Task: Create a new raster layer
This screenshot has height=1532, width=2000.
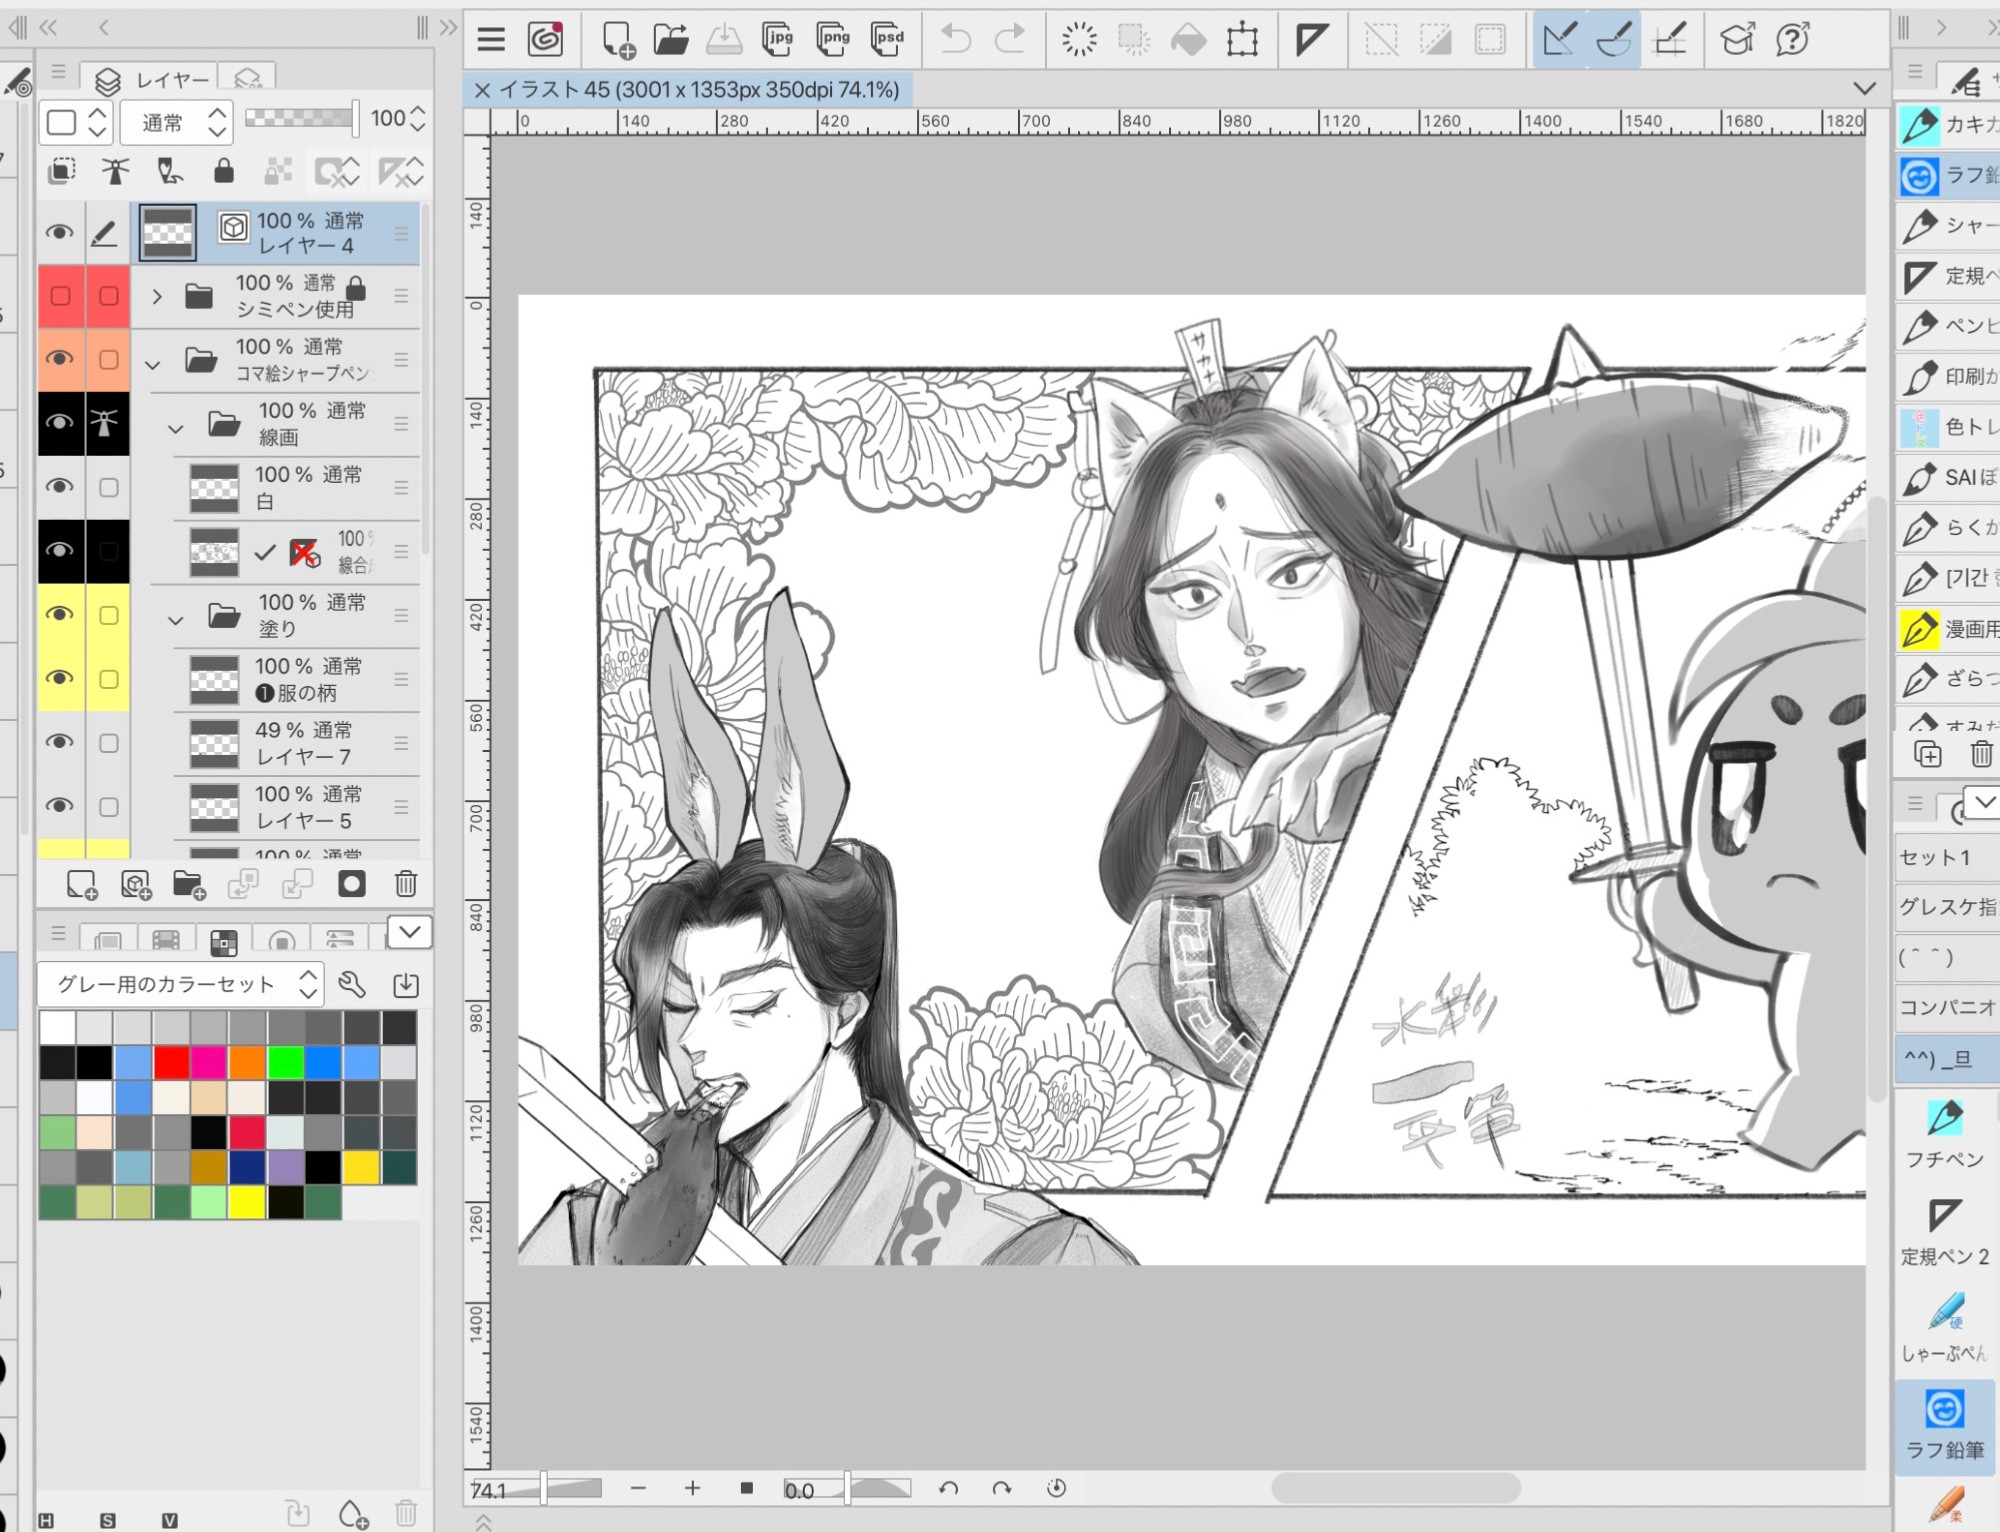Action: click(x=81, y=884)
